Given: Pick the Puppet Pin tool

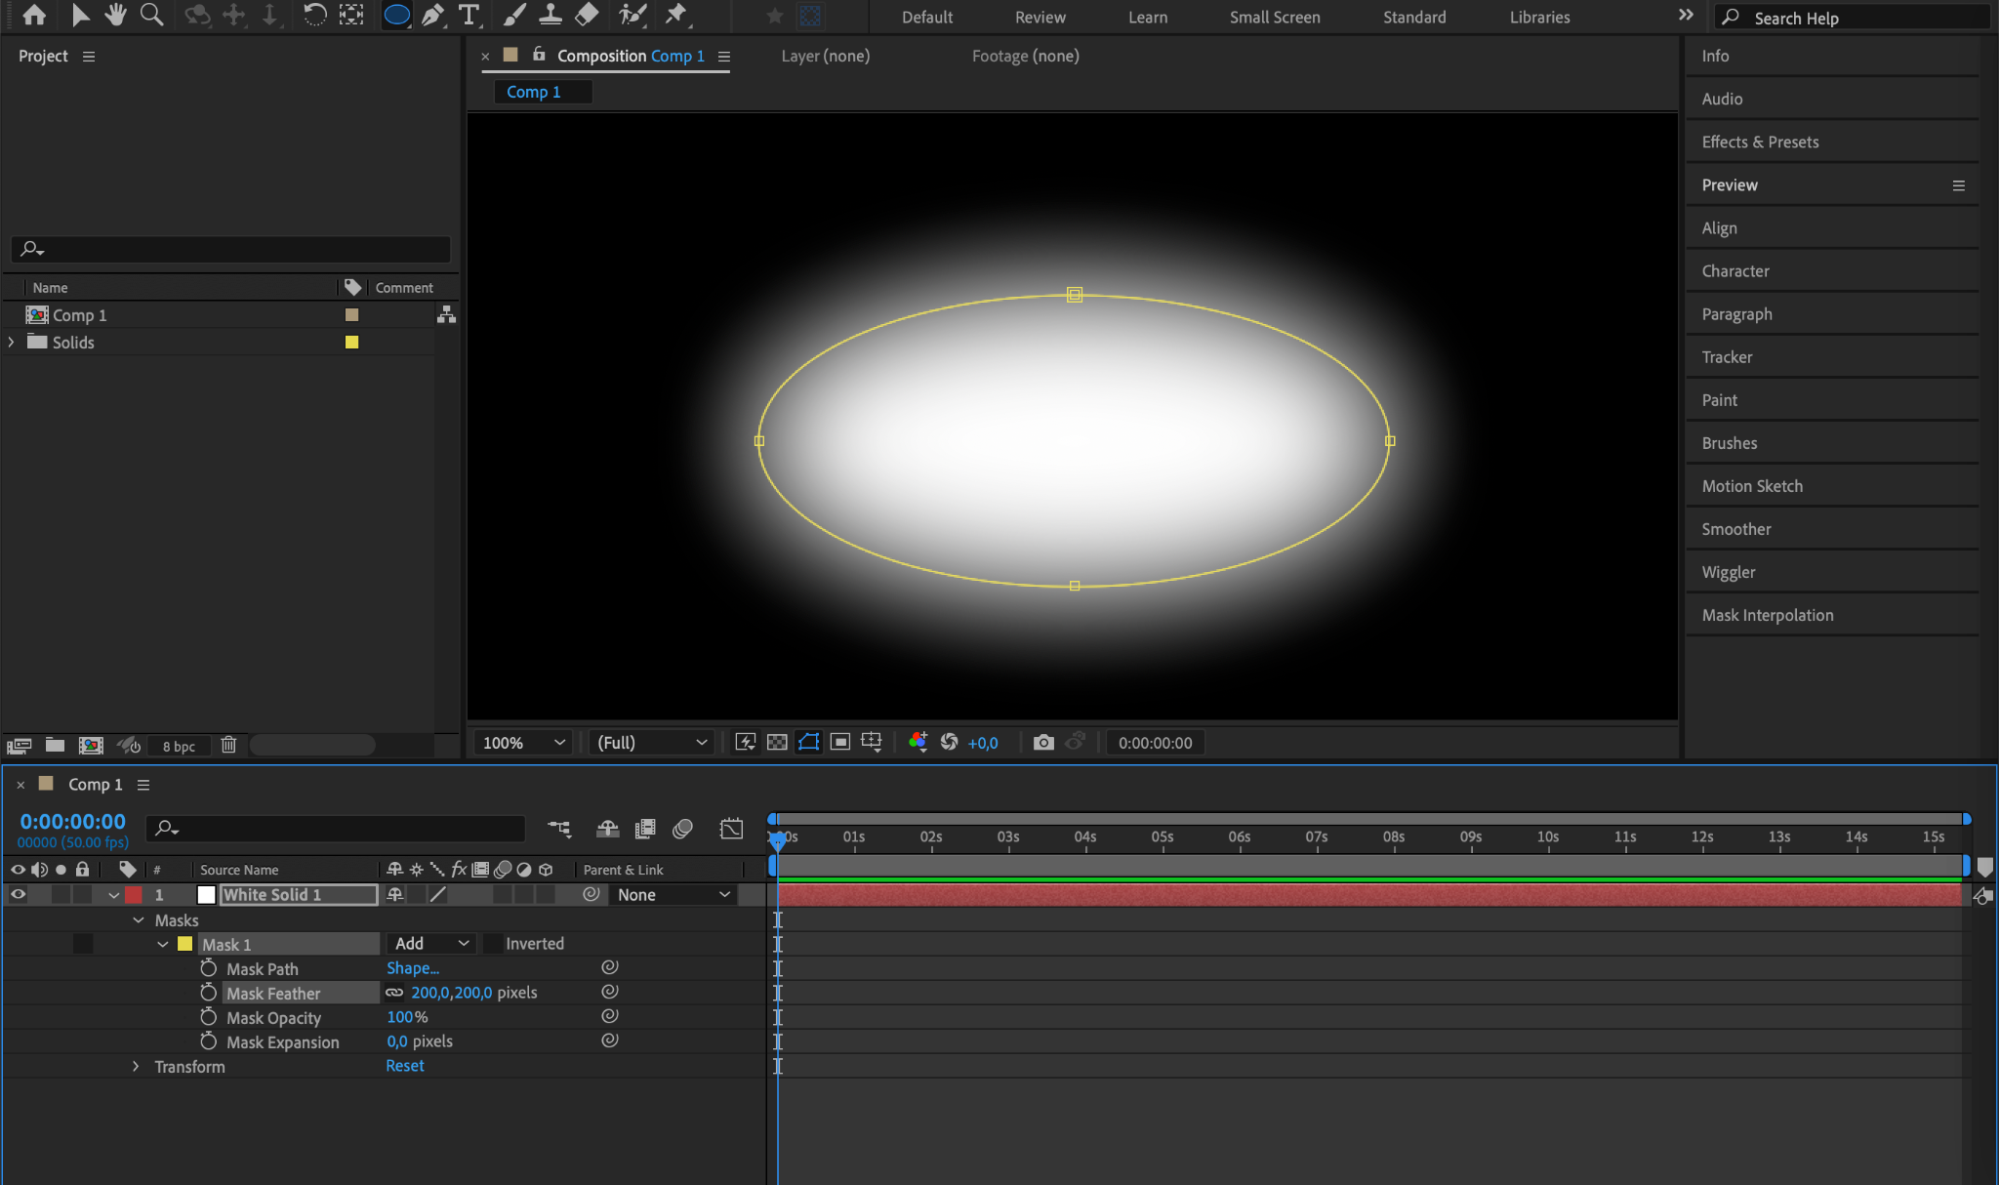Looking at the screenshot, I should tap(677, 15).
